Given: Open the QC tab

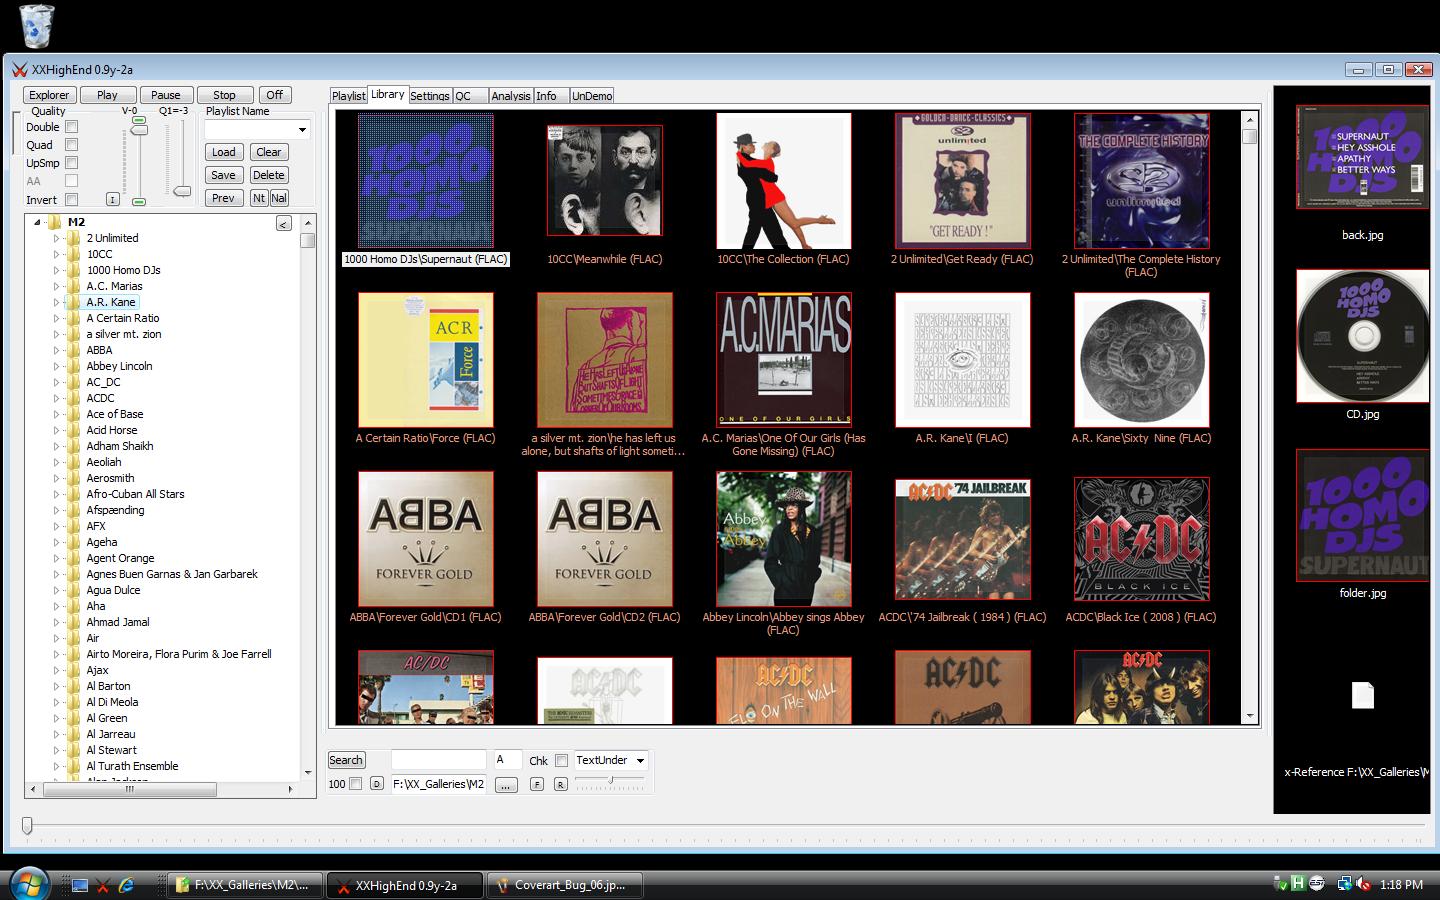Looking at the screenshot, I should [470, 96].
